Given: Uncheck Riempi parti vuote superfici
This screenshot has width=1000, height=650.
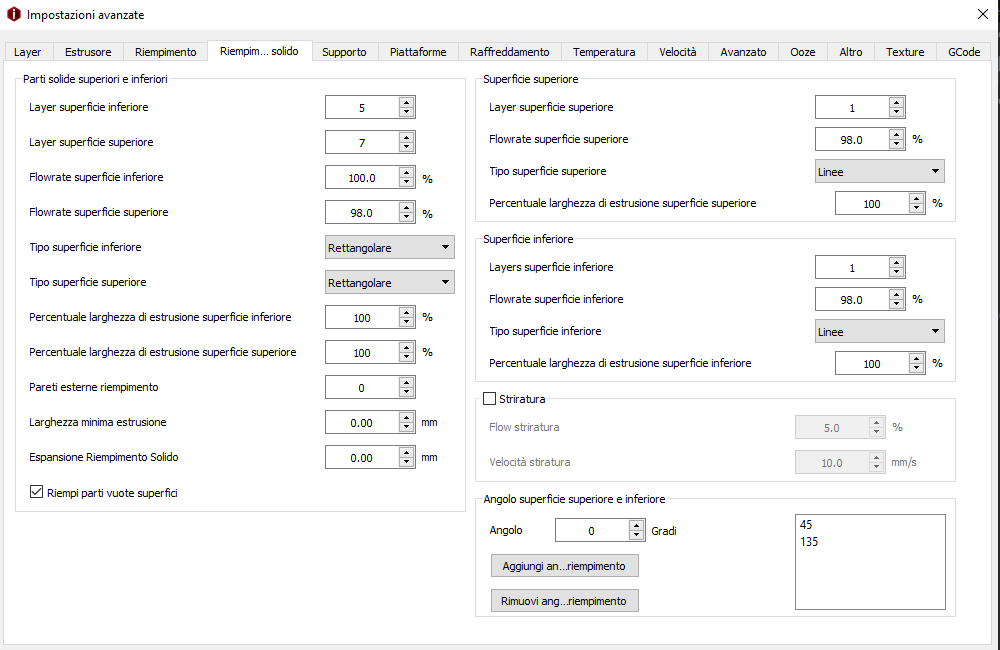Looking at the screenshot, I should tap(37, 492).
